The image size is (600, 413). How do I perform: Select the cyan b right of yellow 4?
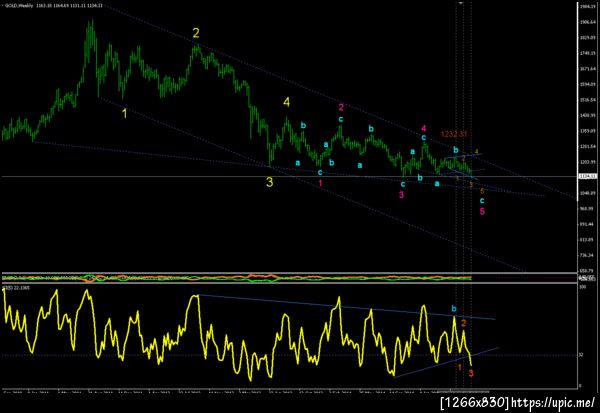(x=303, y=125)
